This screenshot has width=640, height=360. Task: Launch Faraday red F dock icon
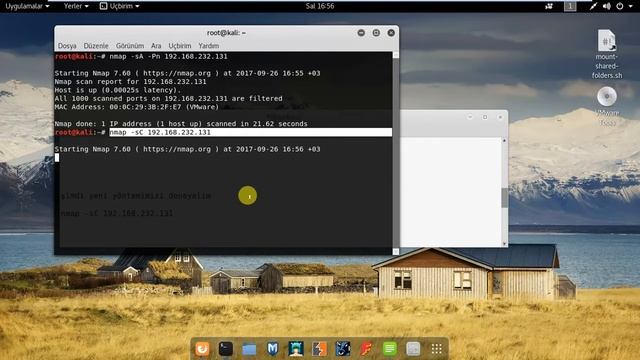tap(366, 349)
